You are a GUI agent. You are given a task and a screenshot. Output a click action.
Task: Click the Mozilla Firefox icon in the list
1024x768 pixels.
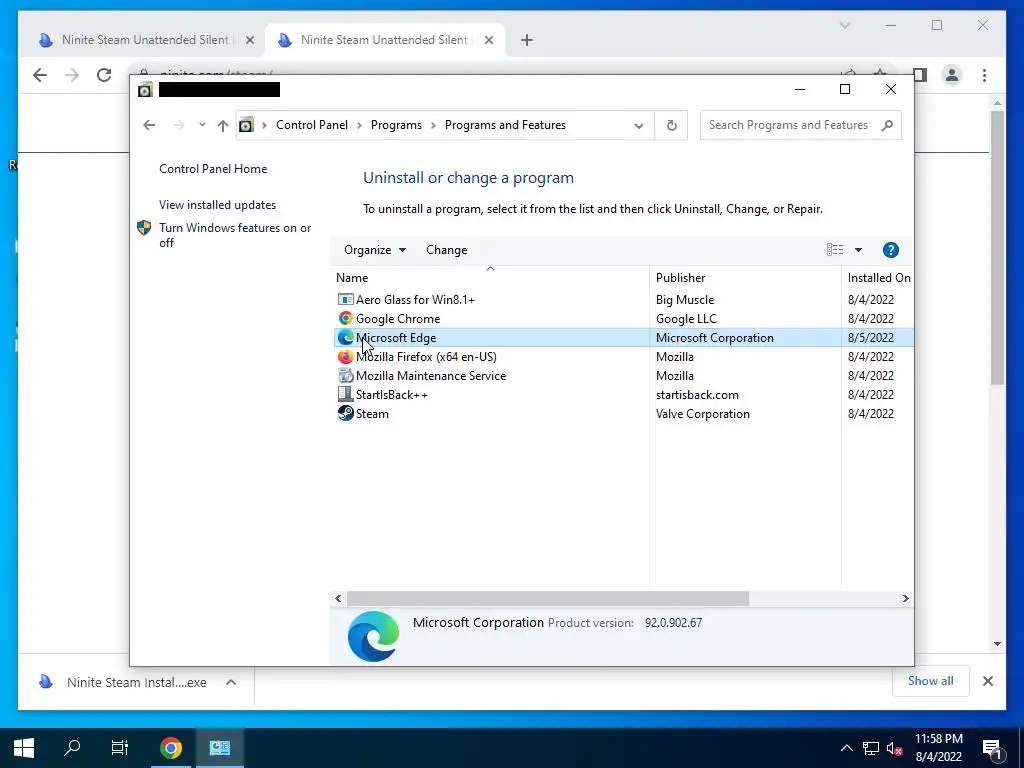345,357
